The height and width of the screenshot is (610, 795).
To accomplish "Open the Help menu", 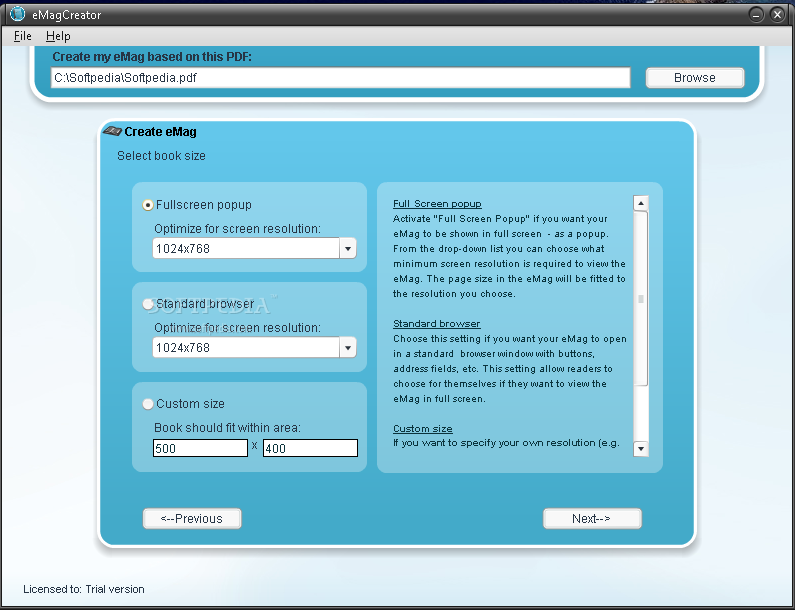I will pos(58,36).
